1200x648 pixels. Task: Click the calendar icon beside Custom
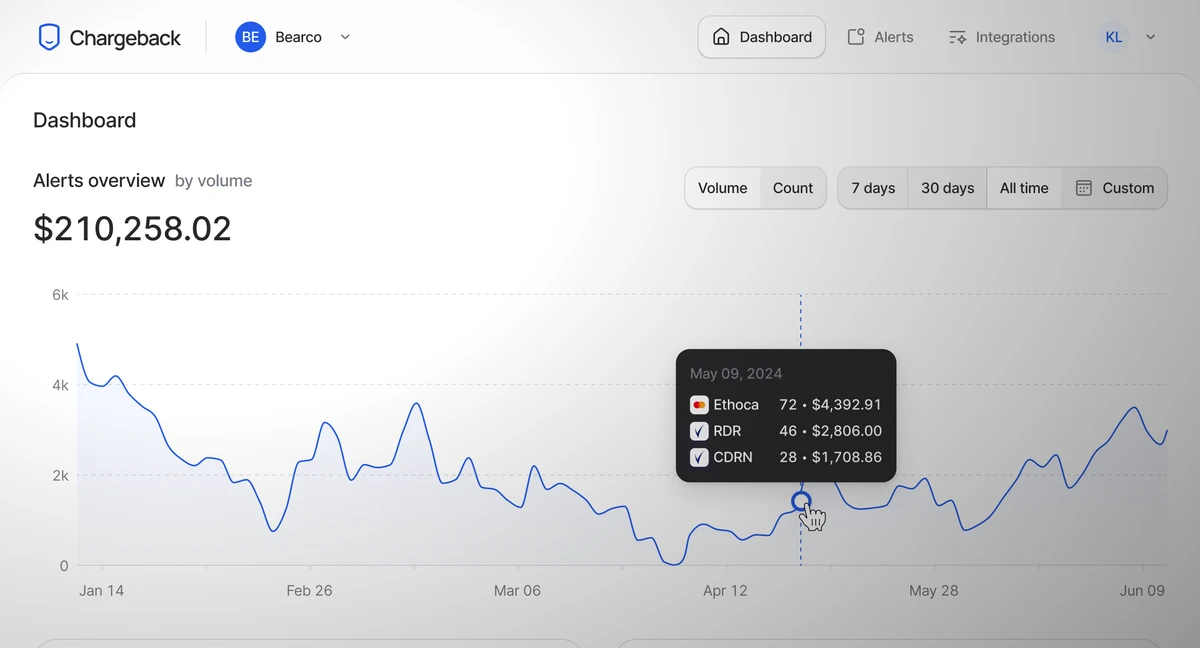[x=1084, y=188]
